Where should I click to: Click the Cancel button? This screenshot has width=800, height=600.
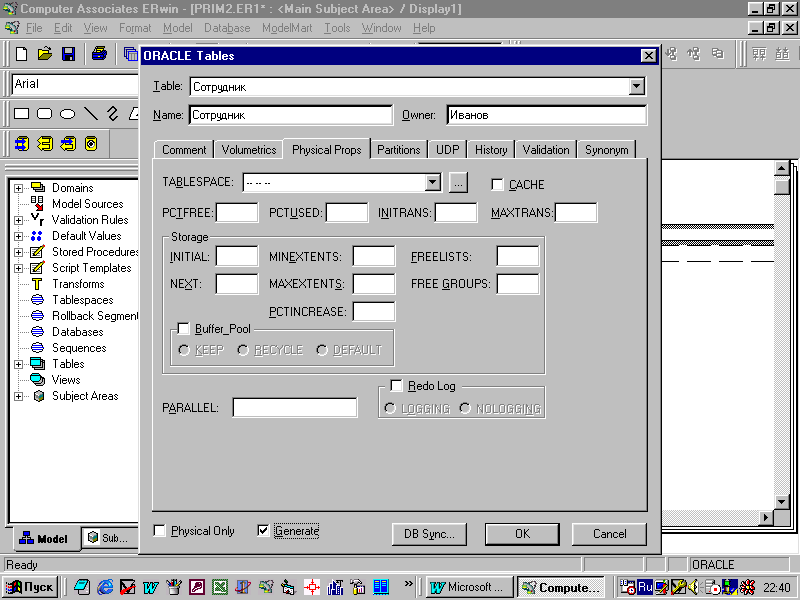click(x=609, y=534)
